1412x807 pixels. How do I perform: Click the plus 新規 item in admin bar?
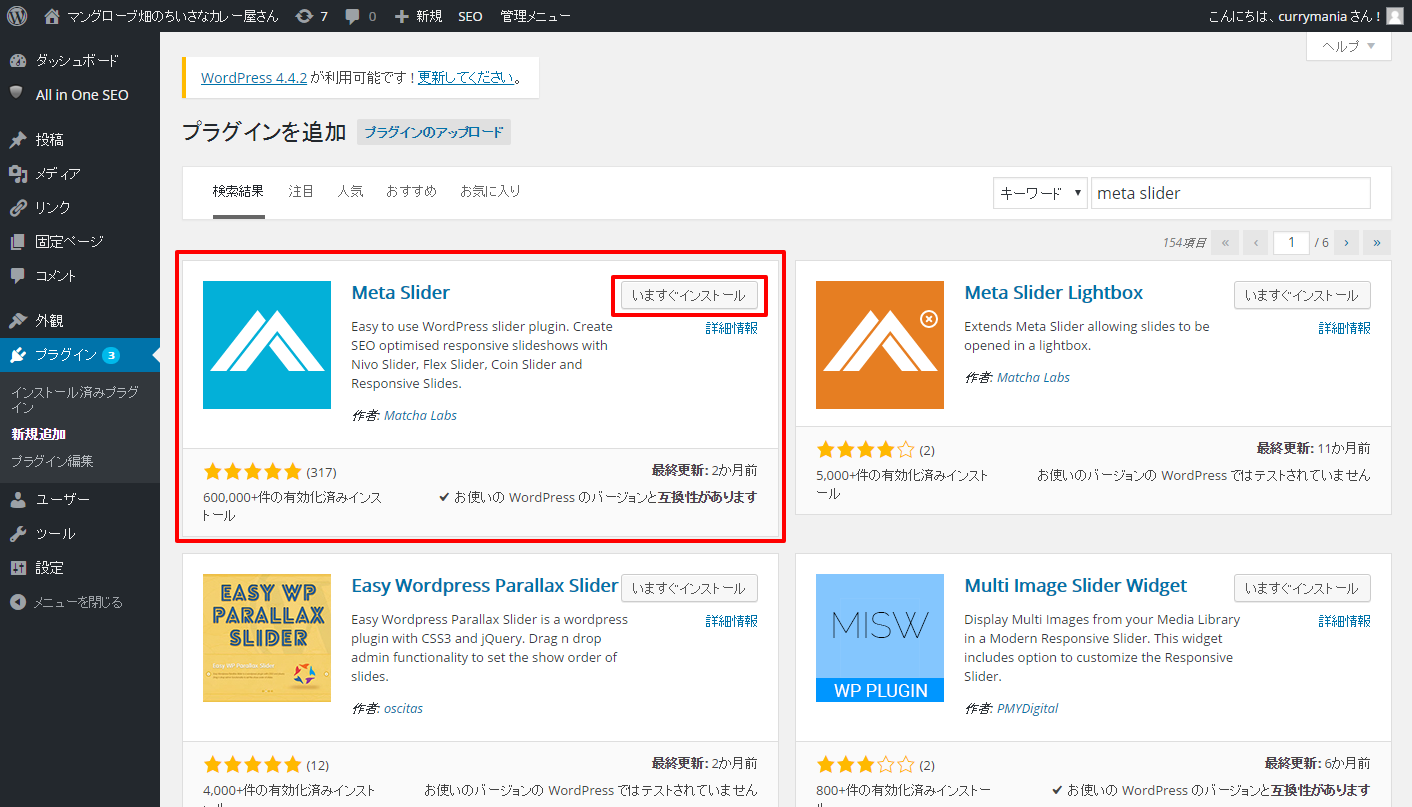418,16
